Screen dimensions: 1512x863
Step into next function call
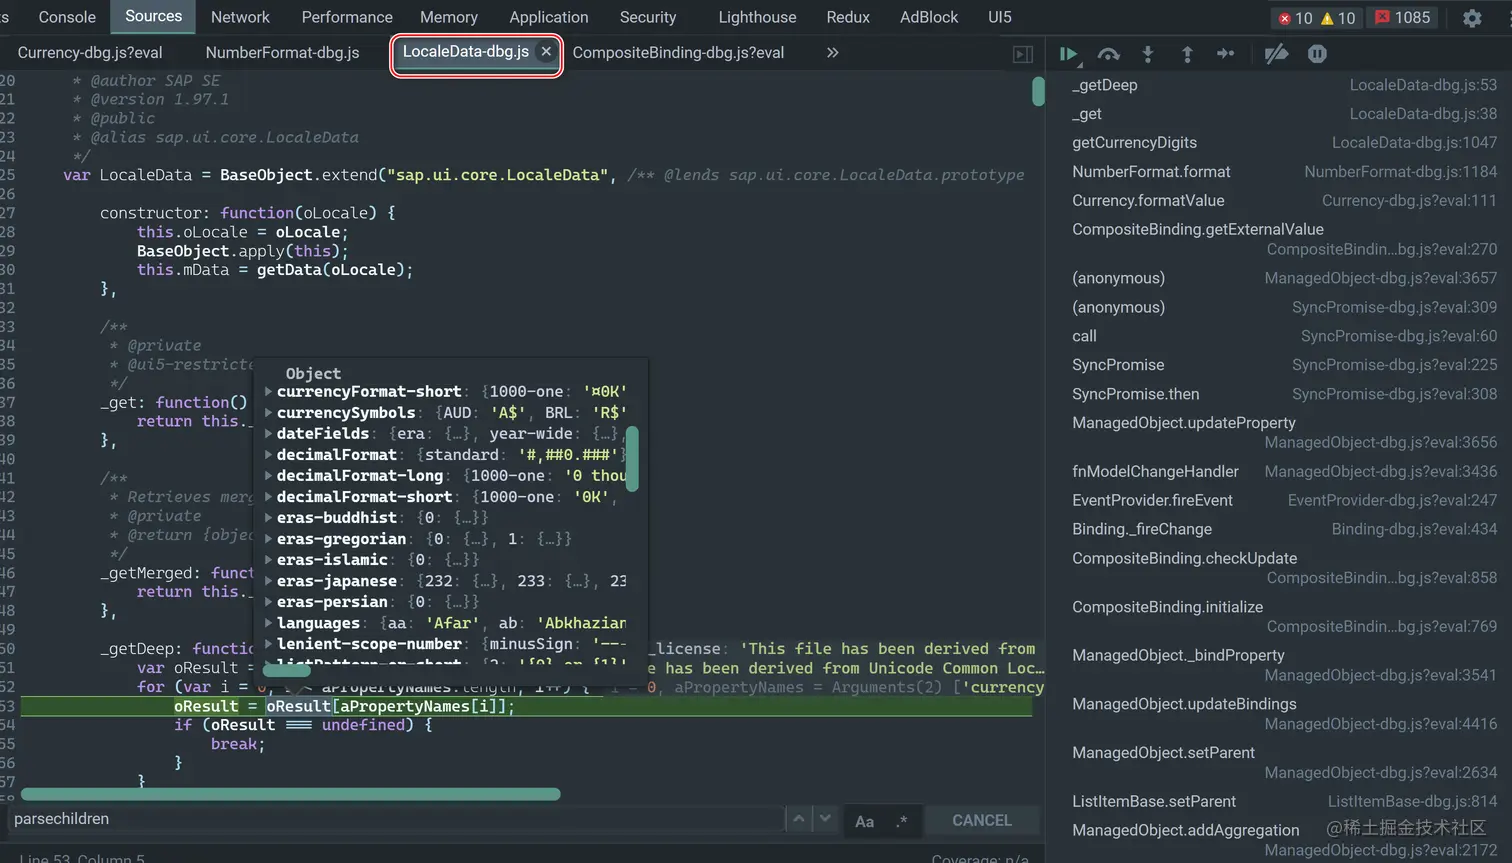pos(1148,54)
